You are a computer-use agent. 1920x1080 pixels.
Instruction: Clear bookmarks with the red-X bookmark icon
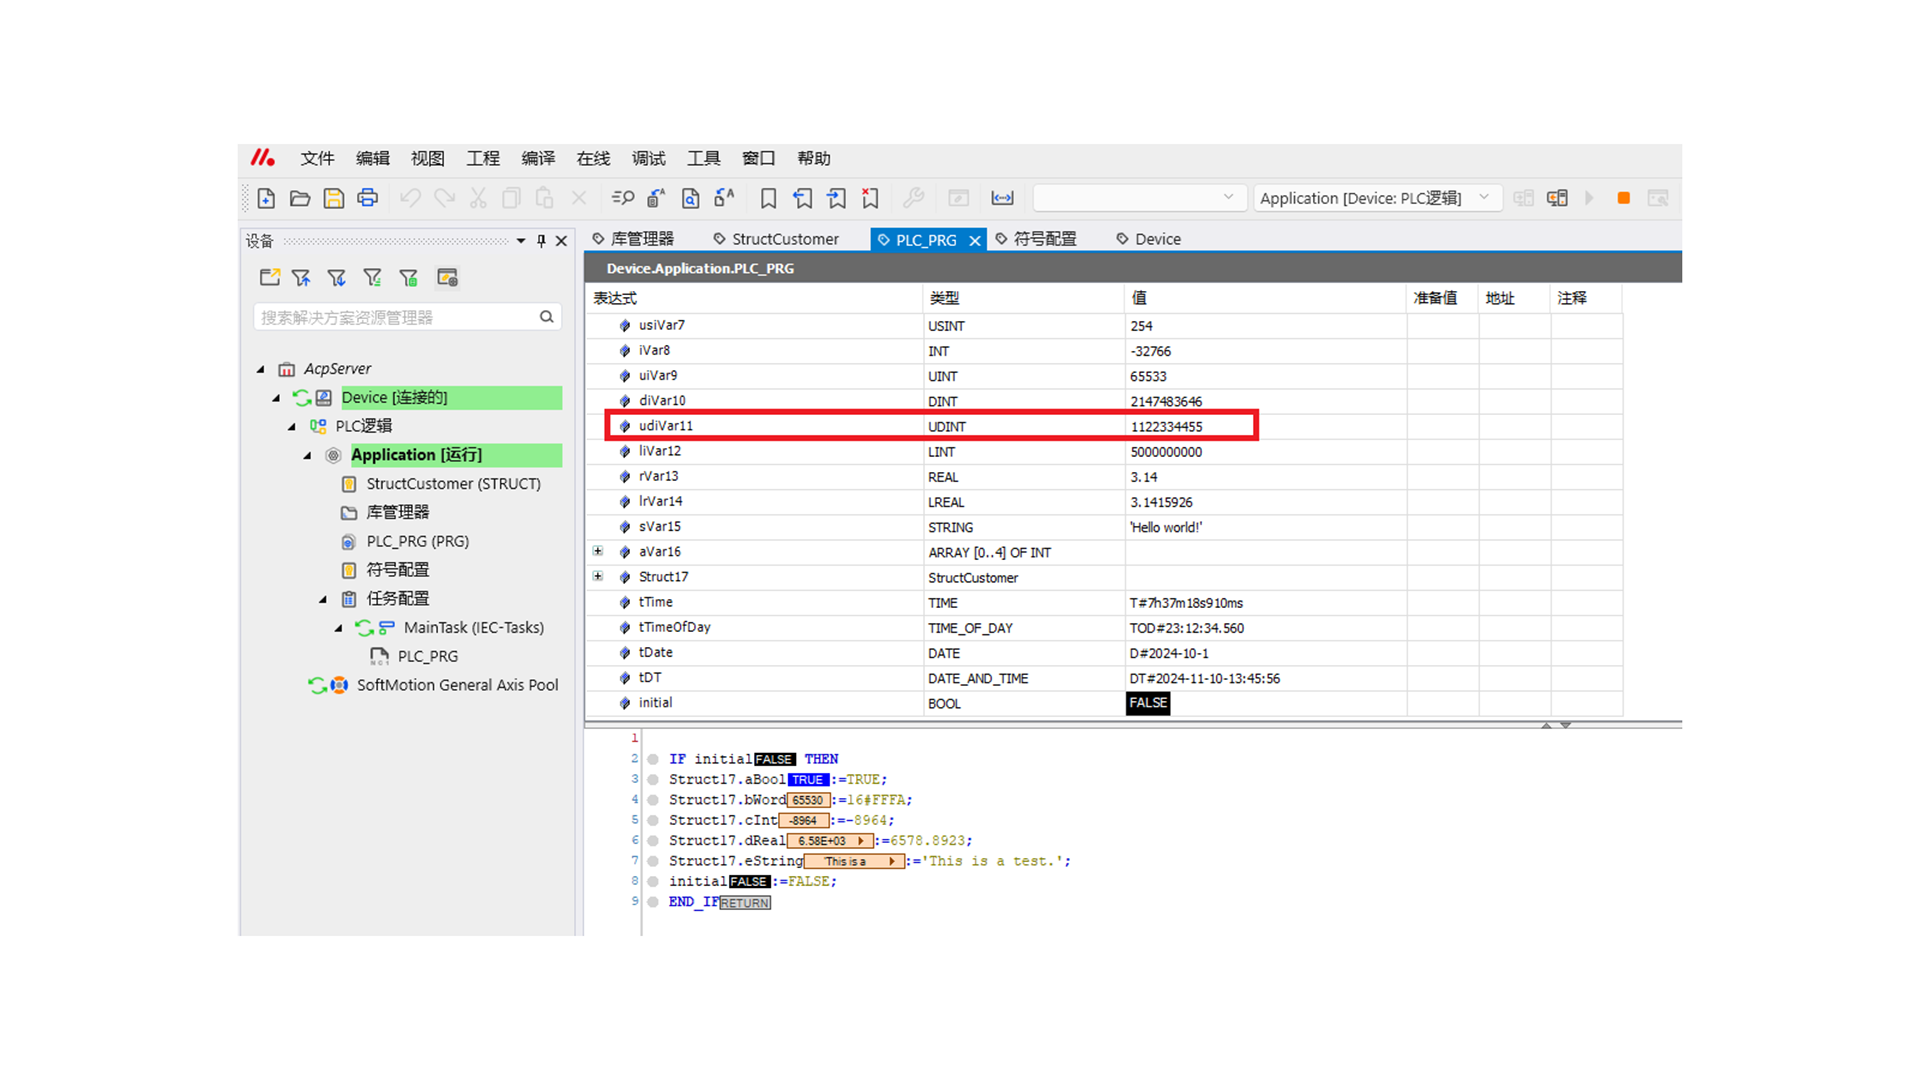[870, 198]
